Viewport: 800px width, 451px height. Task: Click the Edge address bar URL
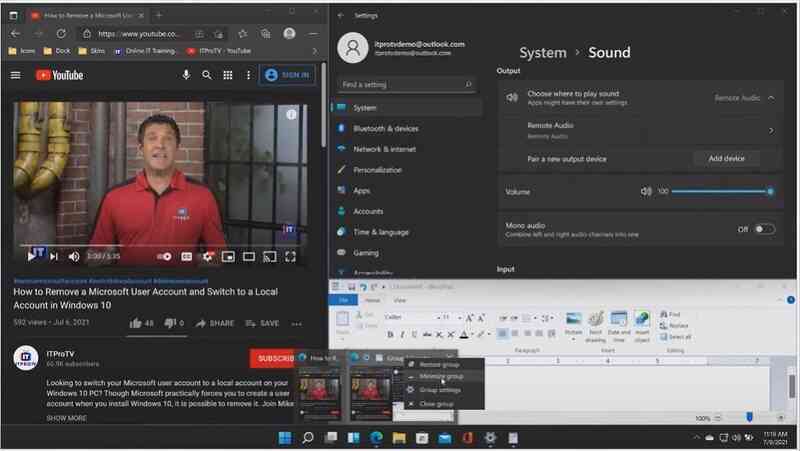click(138, 34)
